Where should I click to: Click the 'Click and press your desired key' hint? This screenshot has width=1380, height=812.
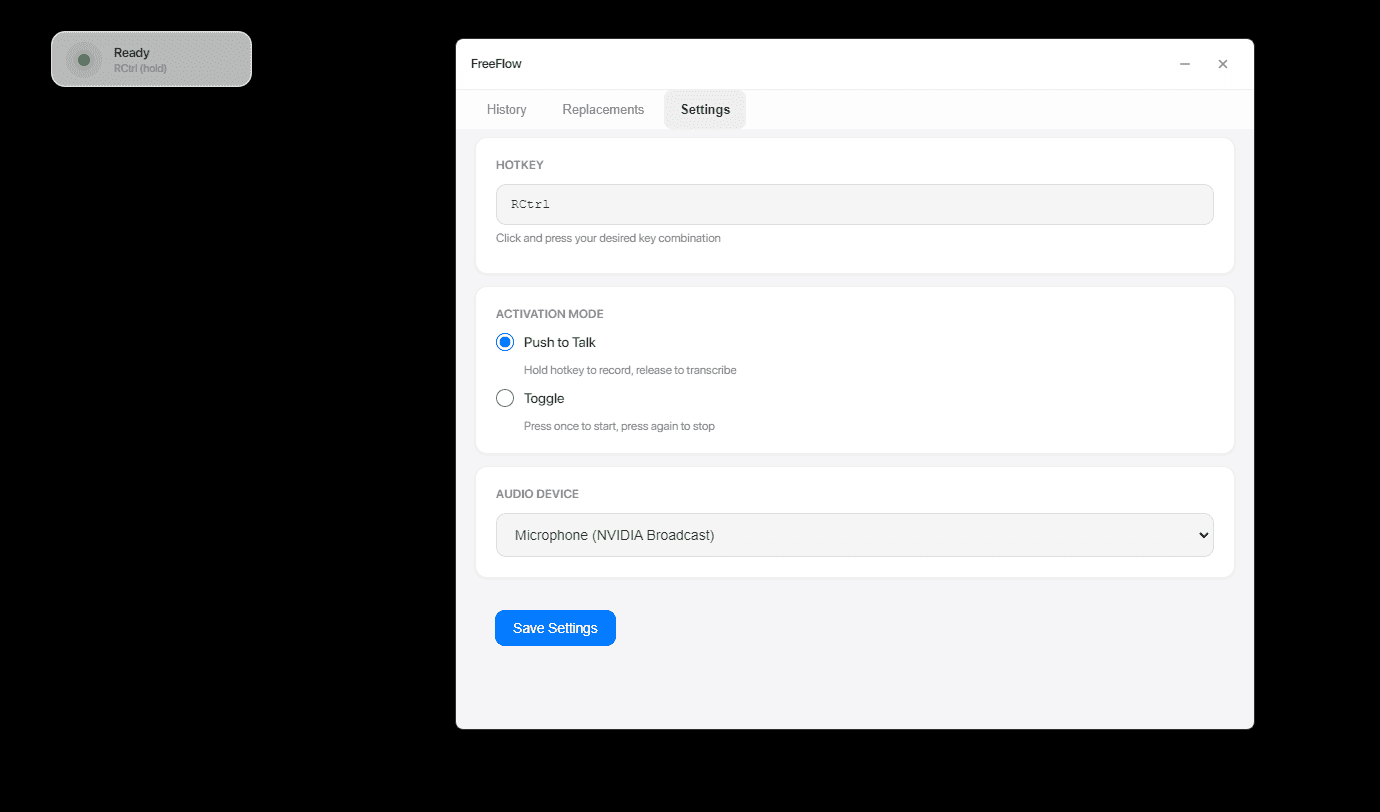click(608, 238)
